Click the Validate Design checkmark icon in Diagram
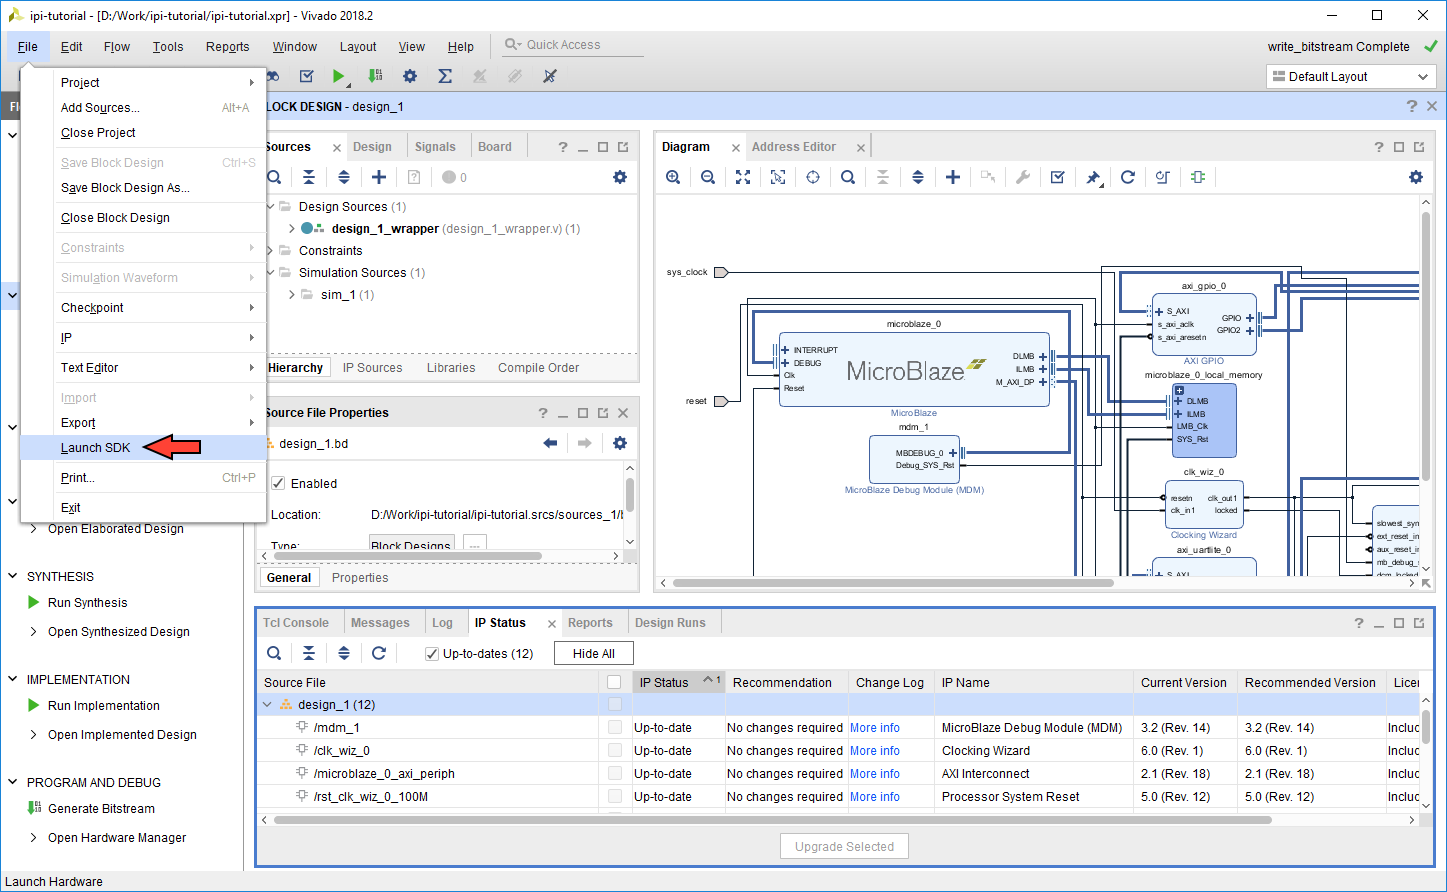The height and width of the screenshot is (892, 1447). pyautogui.click(x=1058, y=177)
